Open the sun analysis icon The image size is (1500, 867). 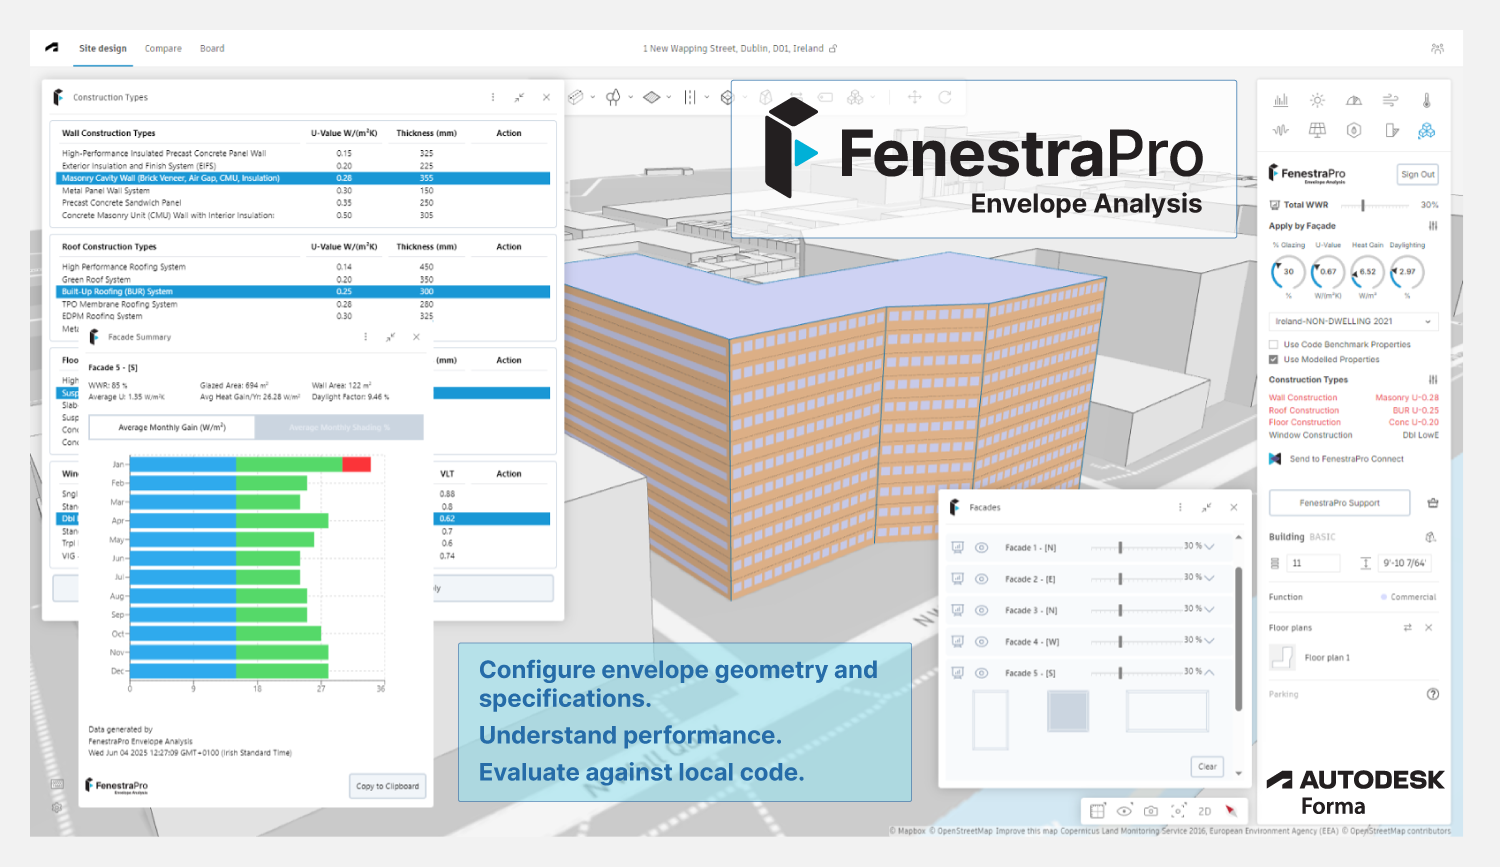click(x=1318, y=100)
